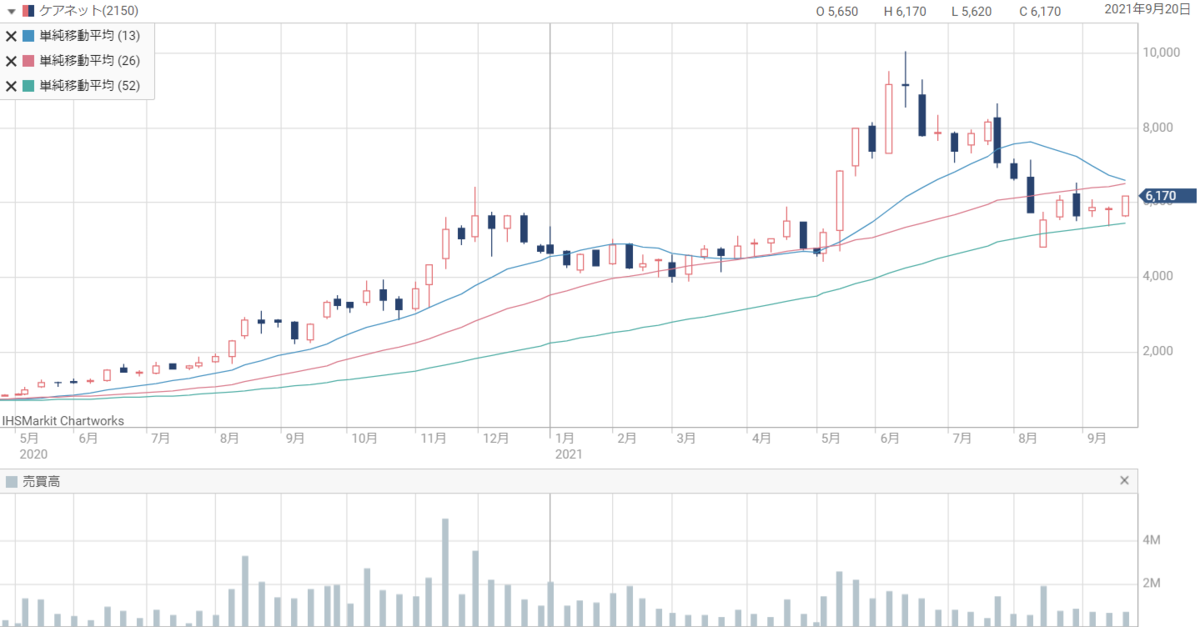Viewport: 1200px width, 627px height.
Task: Remove the 単純移動平均 (26) indicator
Action: pyautogui.click(x=11, y=61)
